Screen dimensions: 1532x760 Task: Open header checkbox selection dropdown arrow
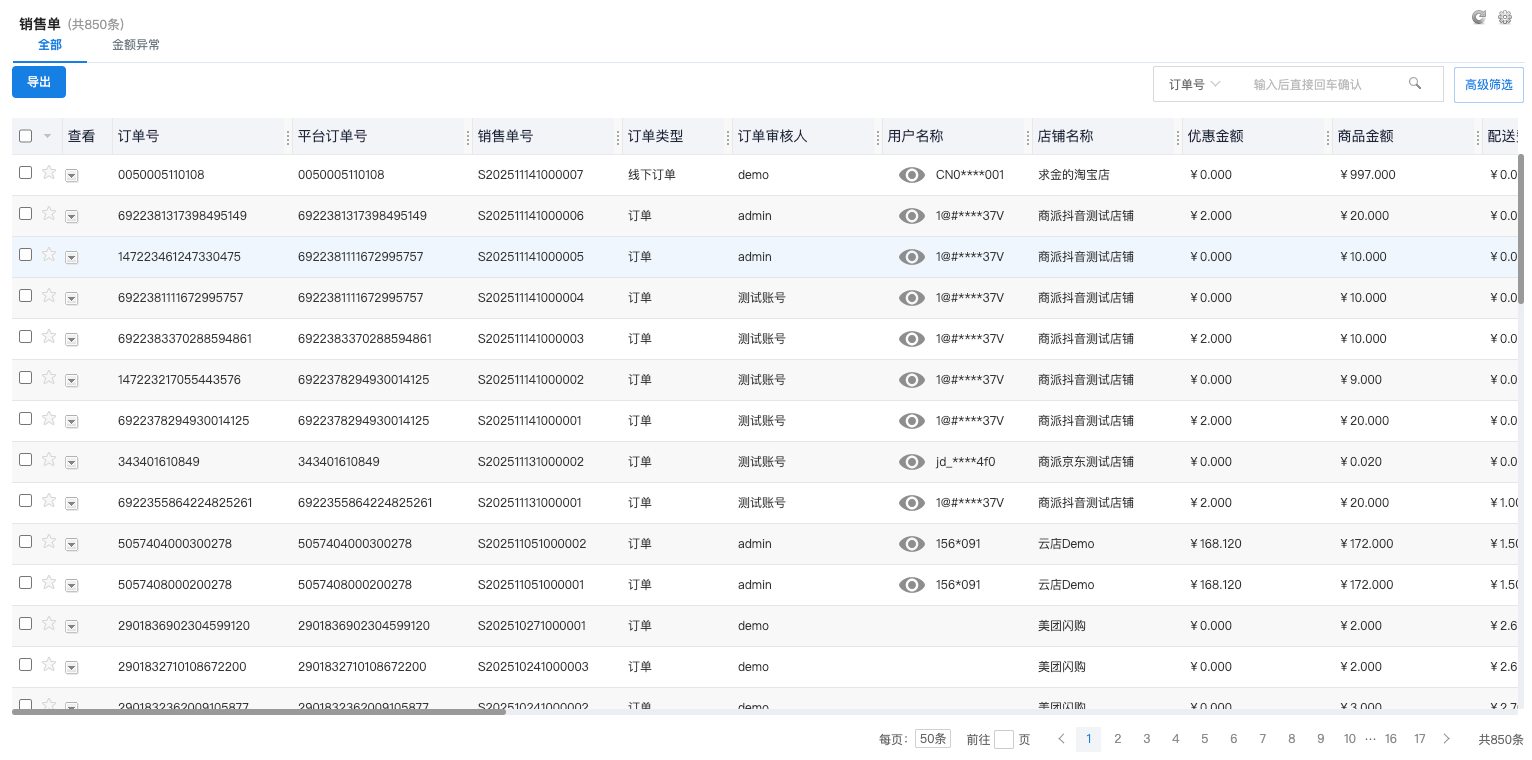click(47, 136)
